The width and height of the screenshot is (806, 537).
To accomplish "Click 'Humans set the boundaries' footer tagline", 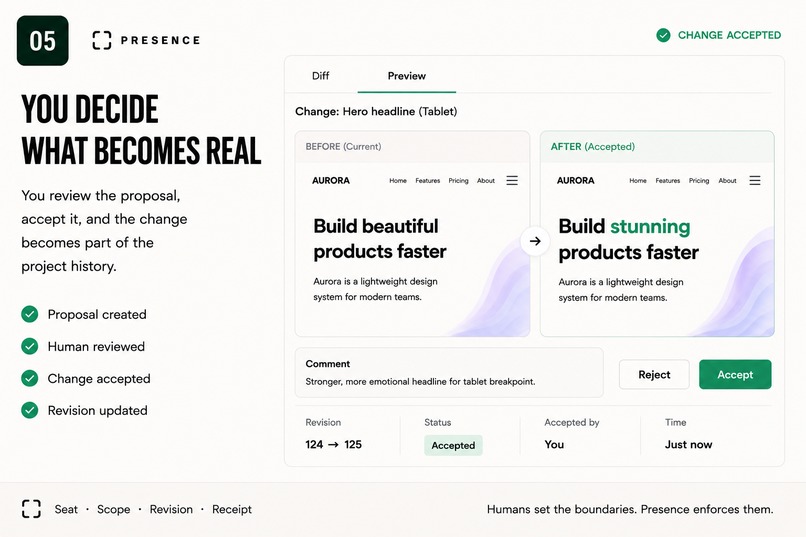I will (x=630, y=509).
